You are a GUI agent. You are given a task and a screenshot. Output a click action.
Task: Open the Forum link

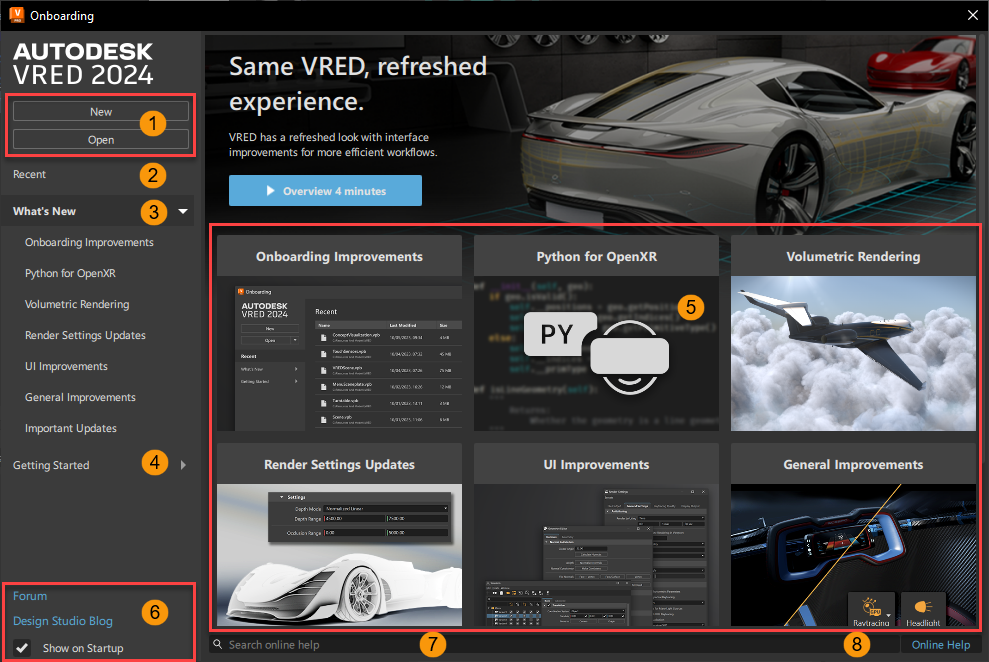click(30, 596)
